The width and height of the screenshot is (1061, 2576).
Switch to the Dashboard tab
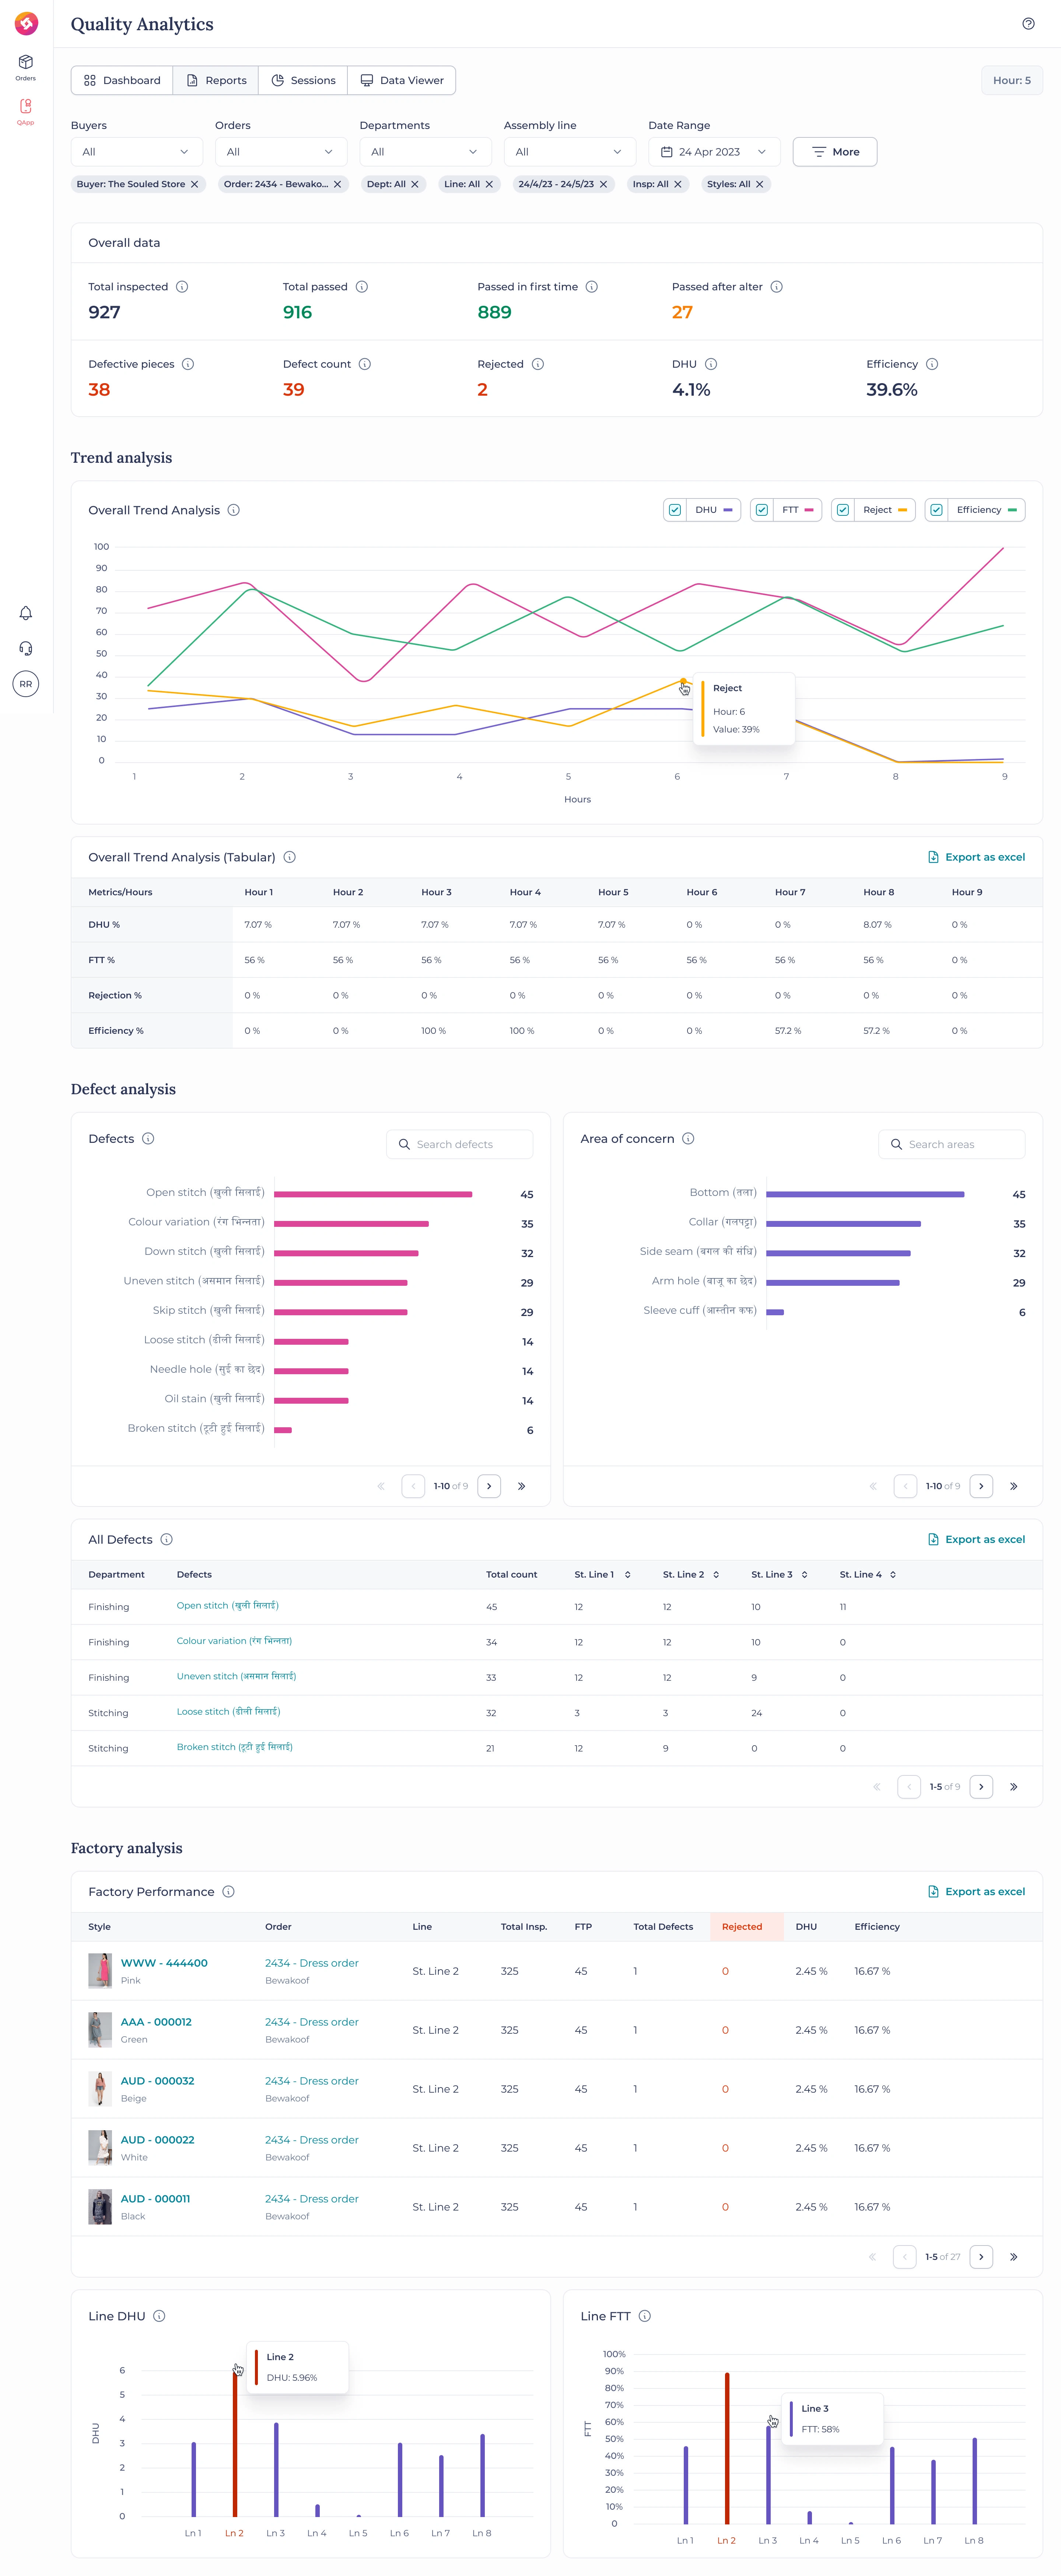click(x=122, y=80)
